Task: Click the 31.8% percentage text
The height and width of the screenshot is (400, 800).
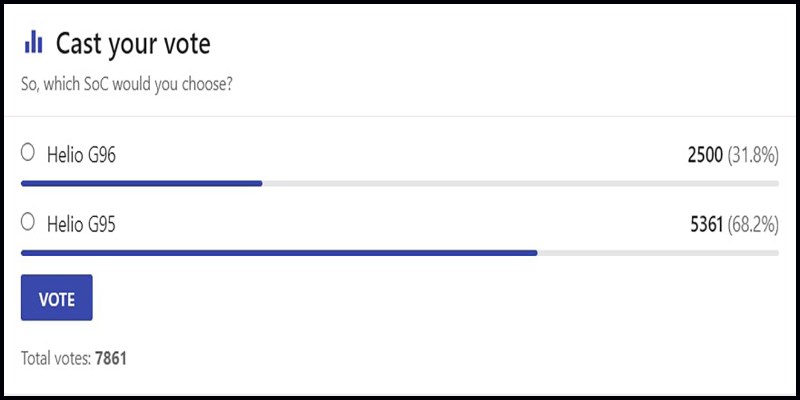Action: coord(753,155)
